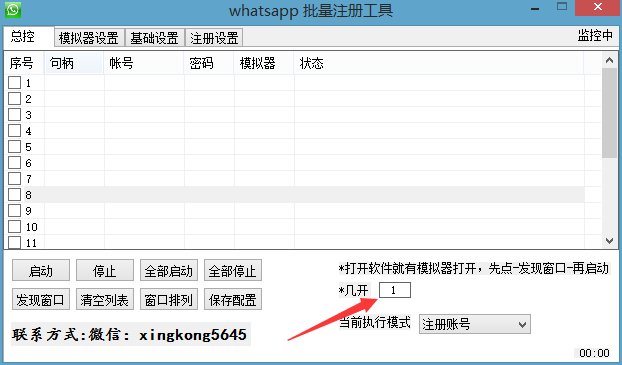Enable the checkbox for row 11
The image size is (622, 365).
15,242
